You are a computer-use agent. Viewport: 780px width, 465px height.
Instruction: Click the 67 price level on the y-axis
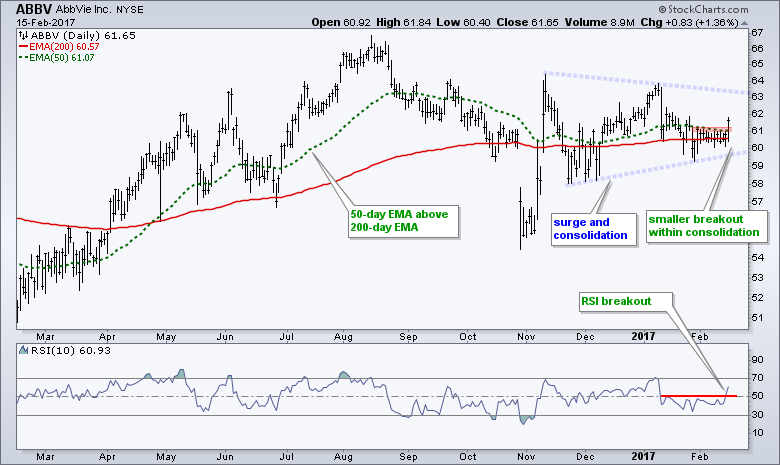point(757,33)
